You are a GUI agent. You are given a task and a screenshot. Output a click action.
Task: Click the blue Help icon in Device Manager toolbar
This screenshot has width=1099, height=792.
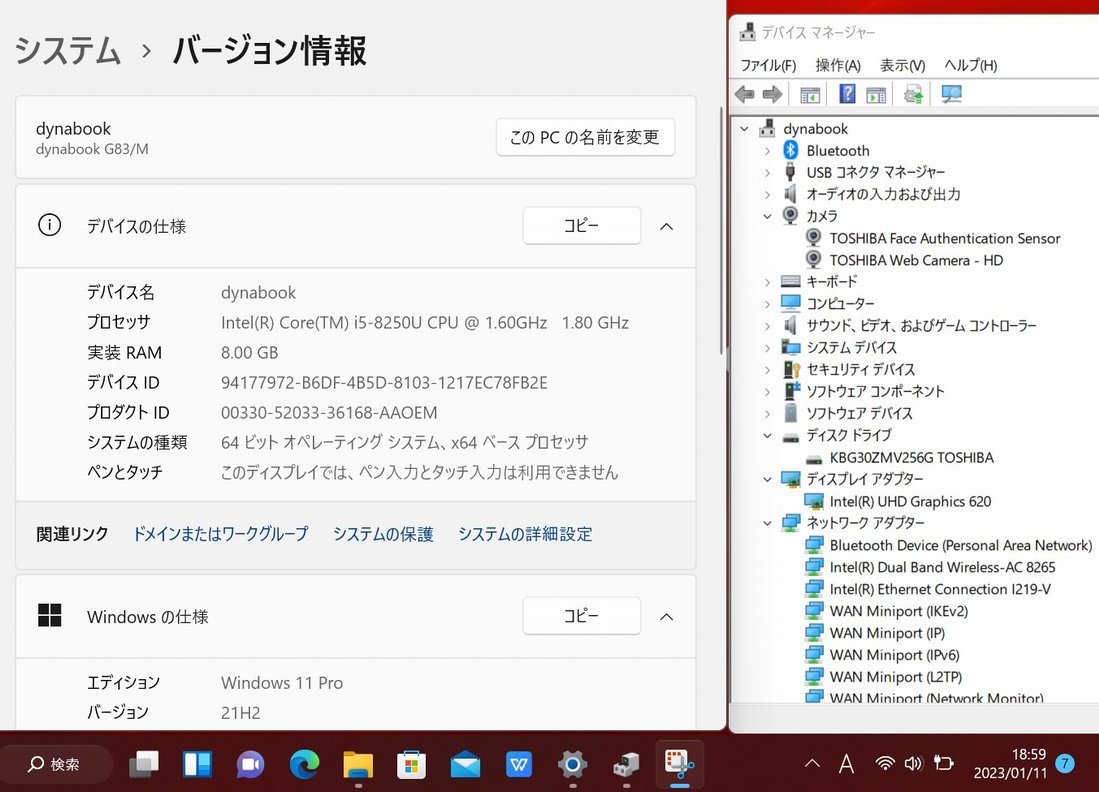(x=847, y=94)
